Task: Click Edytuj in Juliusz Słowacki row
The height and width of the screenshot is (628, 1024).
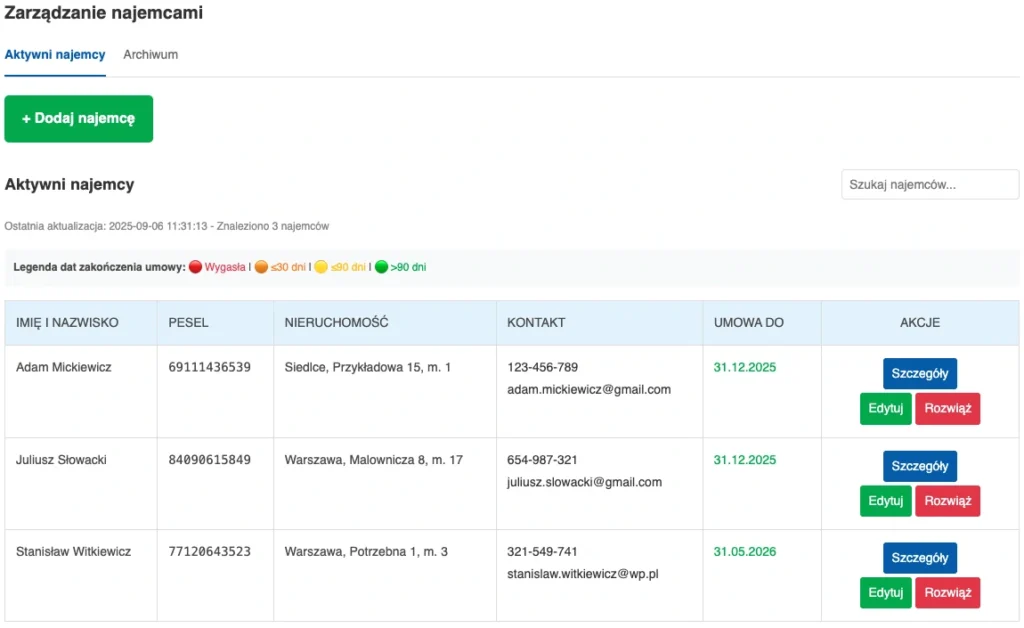Action: click(885, 501)
